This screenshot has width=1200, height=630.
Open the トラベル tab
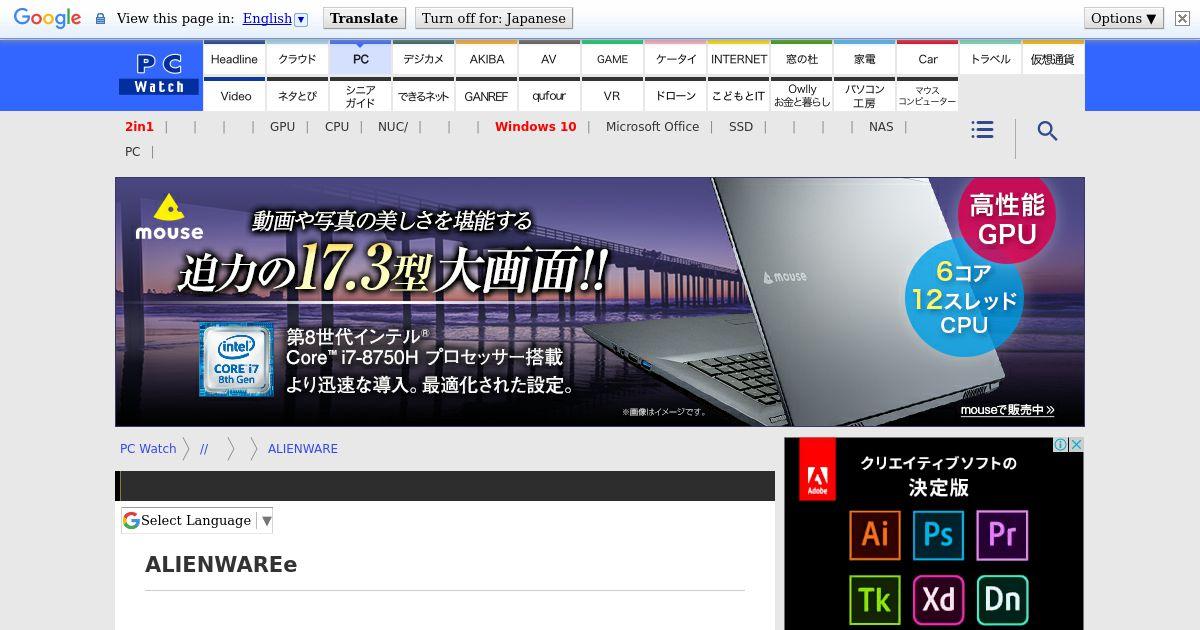(x=990, y=59)
